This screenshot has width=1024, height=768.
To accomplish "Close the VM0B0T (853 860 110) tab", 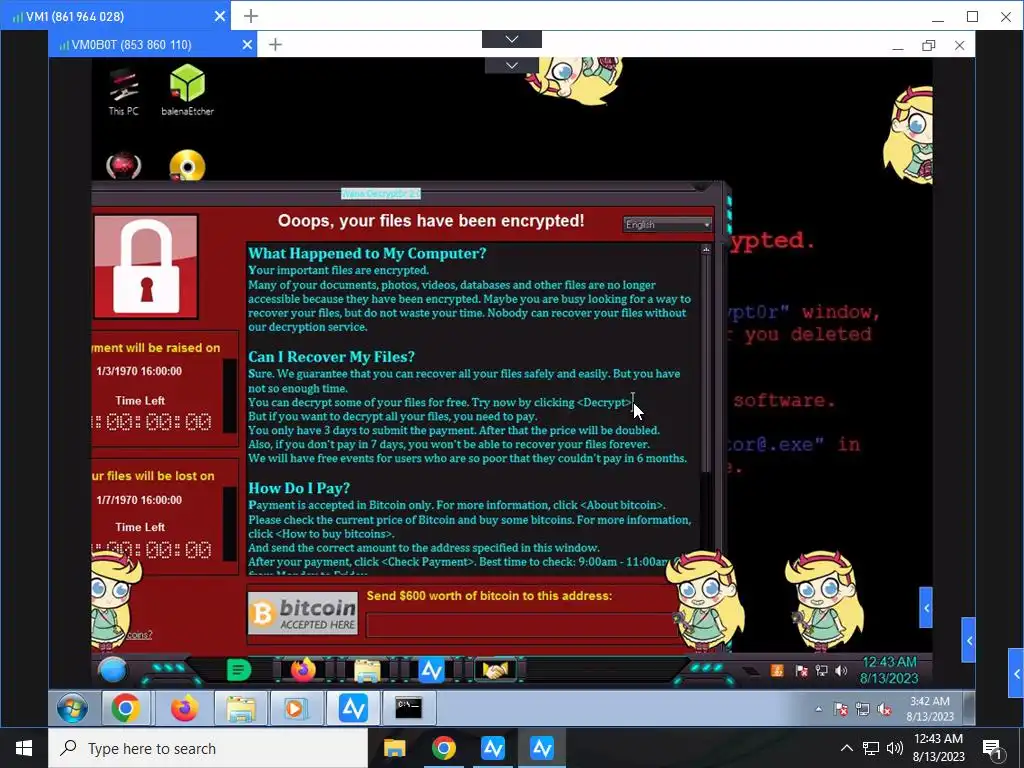I will pos(247,45).
